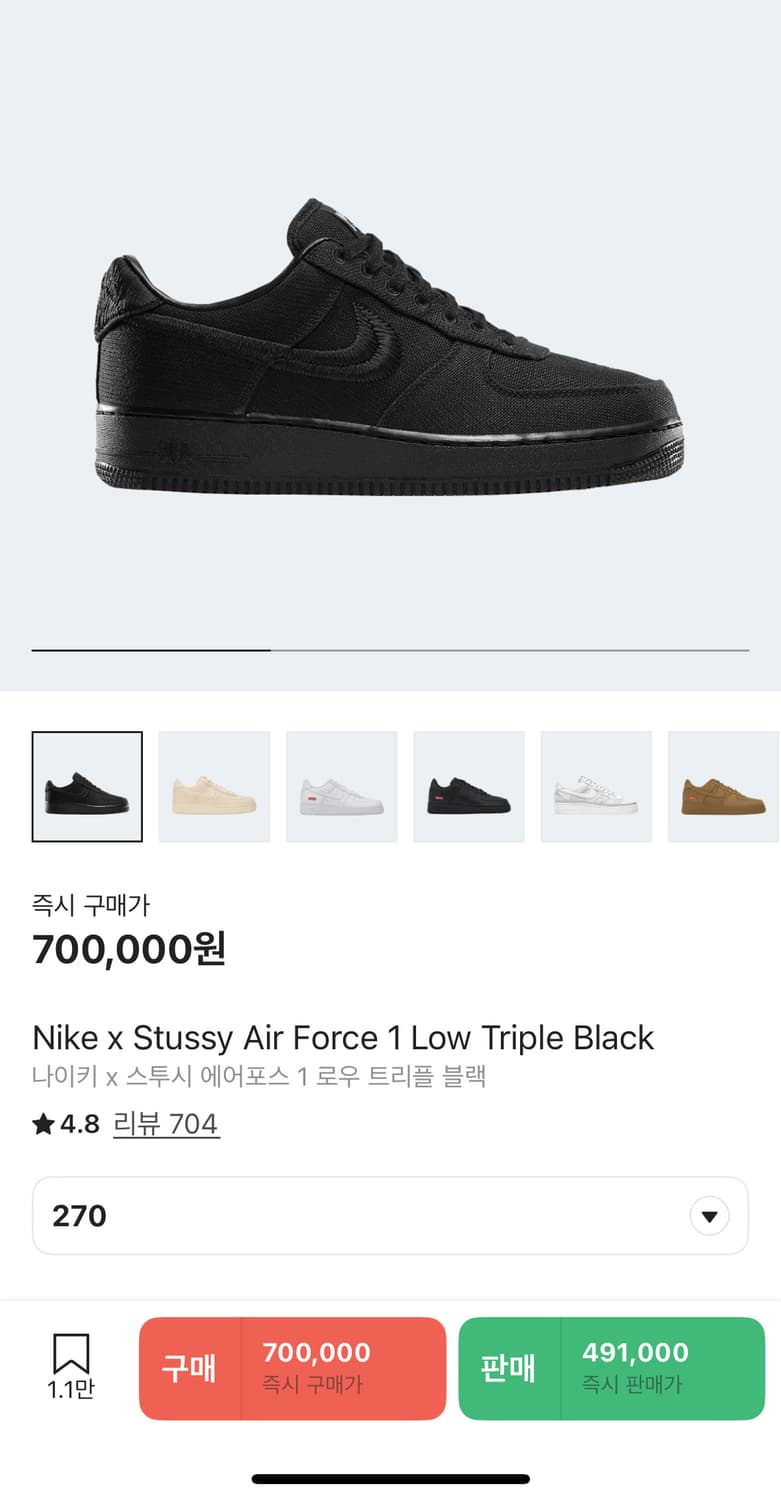This screenshot has width=781, height=1500.
Task: Select the brown wheat shoe thumbnail
Action: tap(724, 787)
